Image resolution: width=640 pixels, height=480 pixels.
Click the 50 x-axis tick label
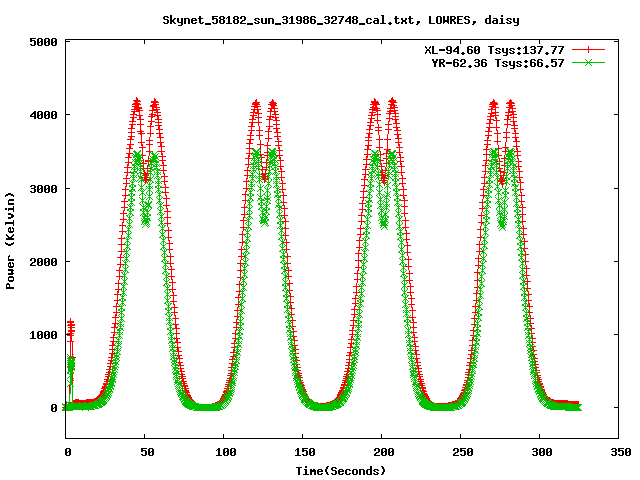[x=147, y=452]
